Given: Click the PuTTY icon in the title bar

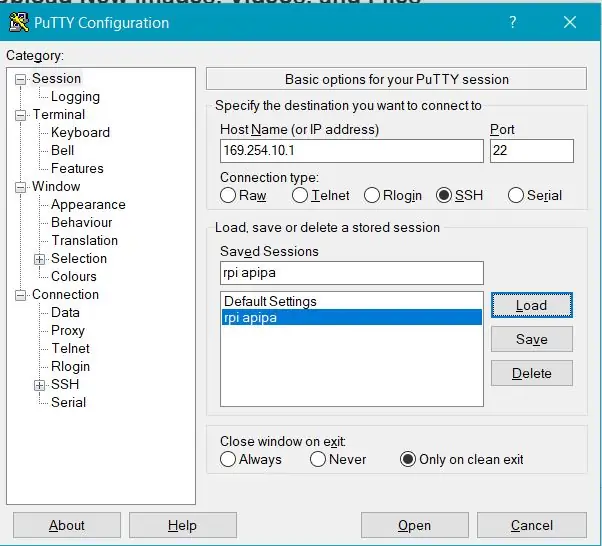Looking at the screenshot, I should tap(19, 22).
